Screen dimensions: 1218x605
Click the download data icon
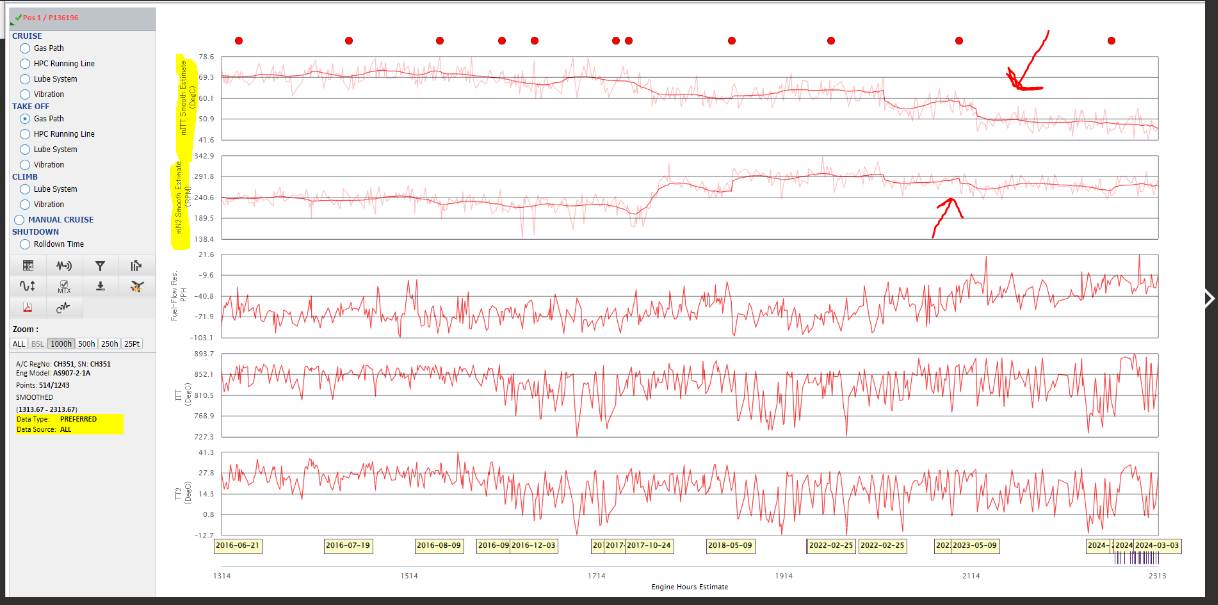(100, 287)
